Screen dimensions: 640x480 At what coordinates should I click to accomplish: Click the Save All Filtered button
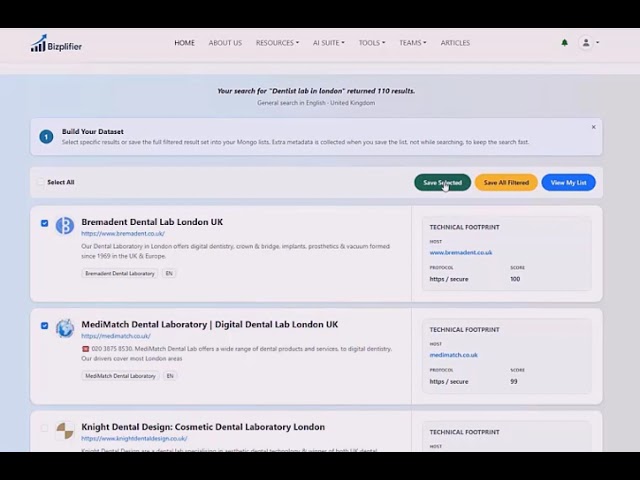click(506, 182)
